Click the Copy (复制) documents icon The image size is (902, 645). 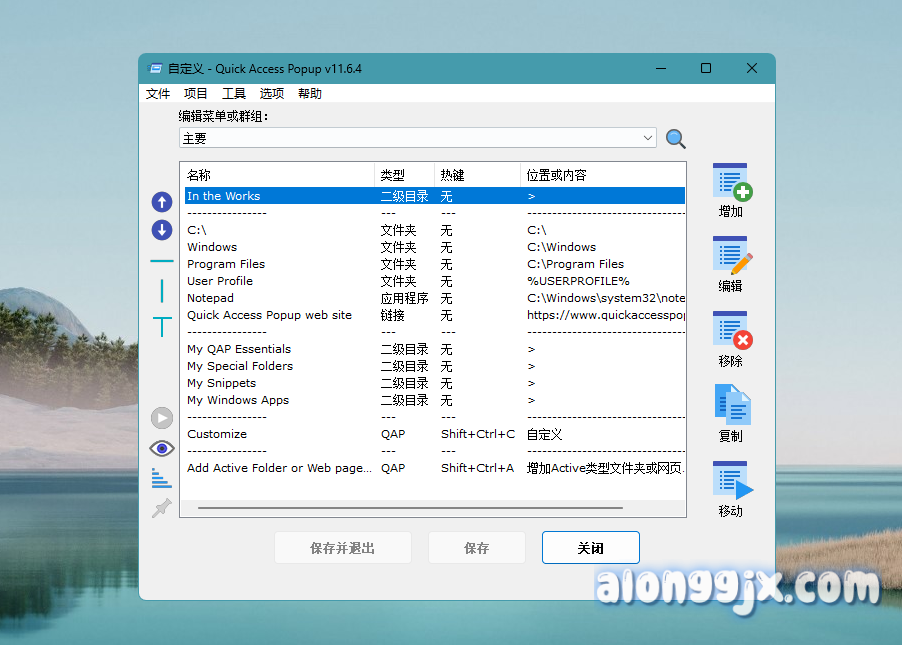(x=732, y=405)
